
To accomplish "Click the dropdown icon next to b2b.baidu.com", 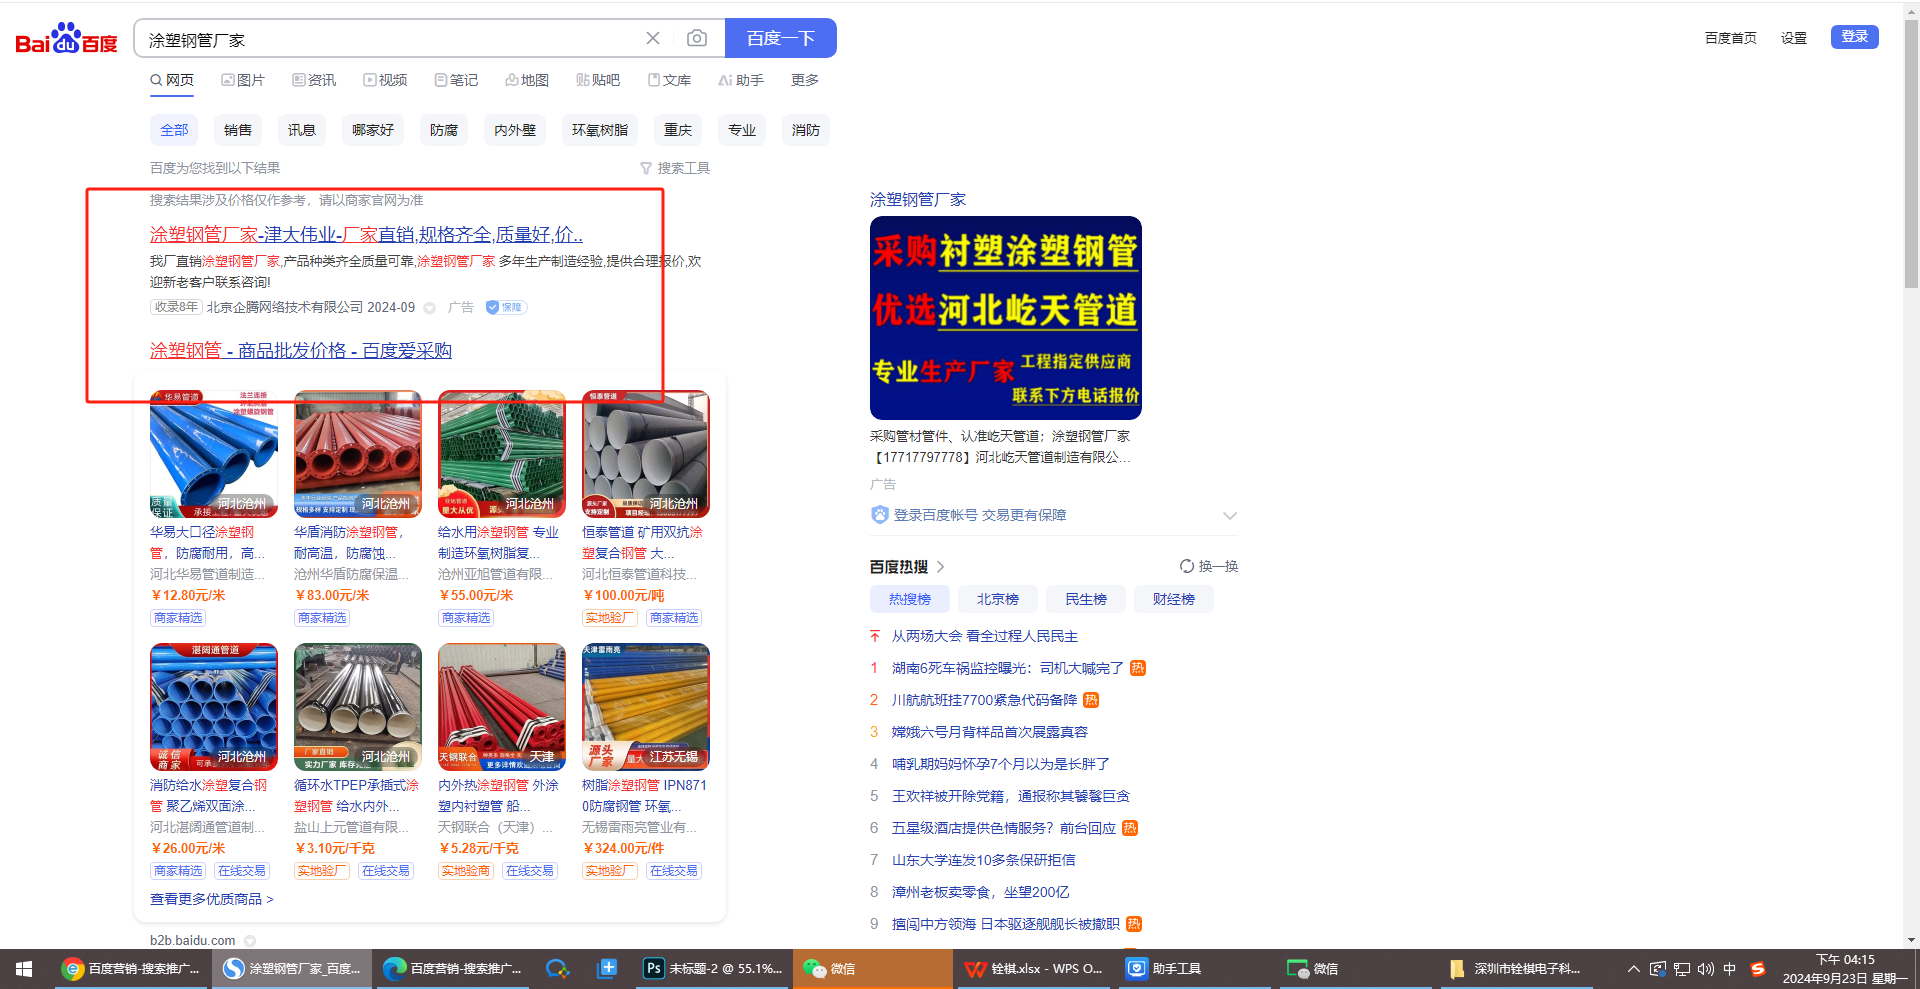I will (250, 941).
